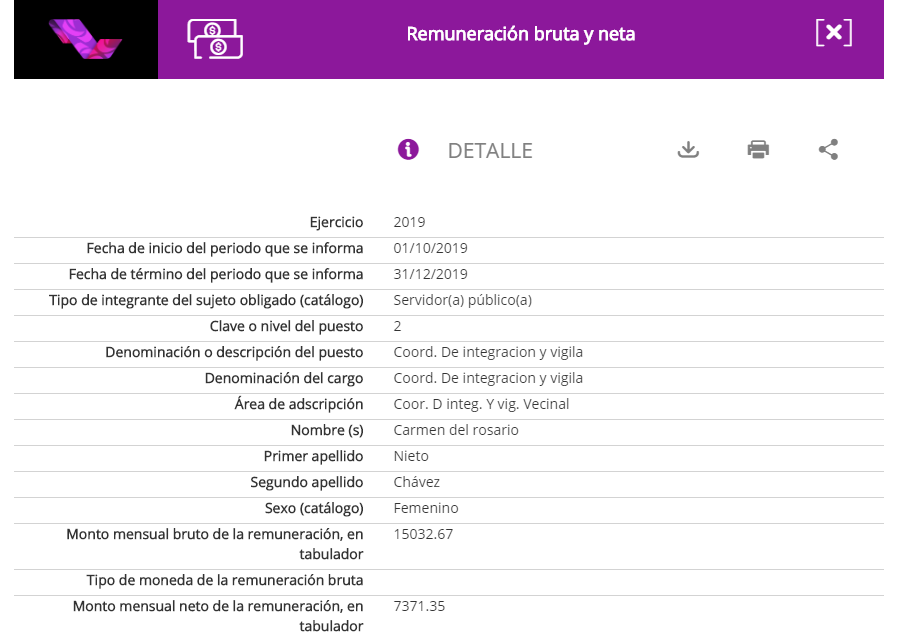Click the money bills remuneration icon
The width and height of the screenshot is (899, 641).
pos(215,39)
